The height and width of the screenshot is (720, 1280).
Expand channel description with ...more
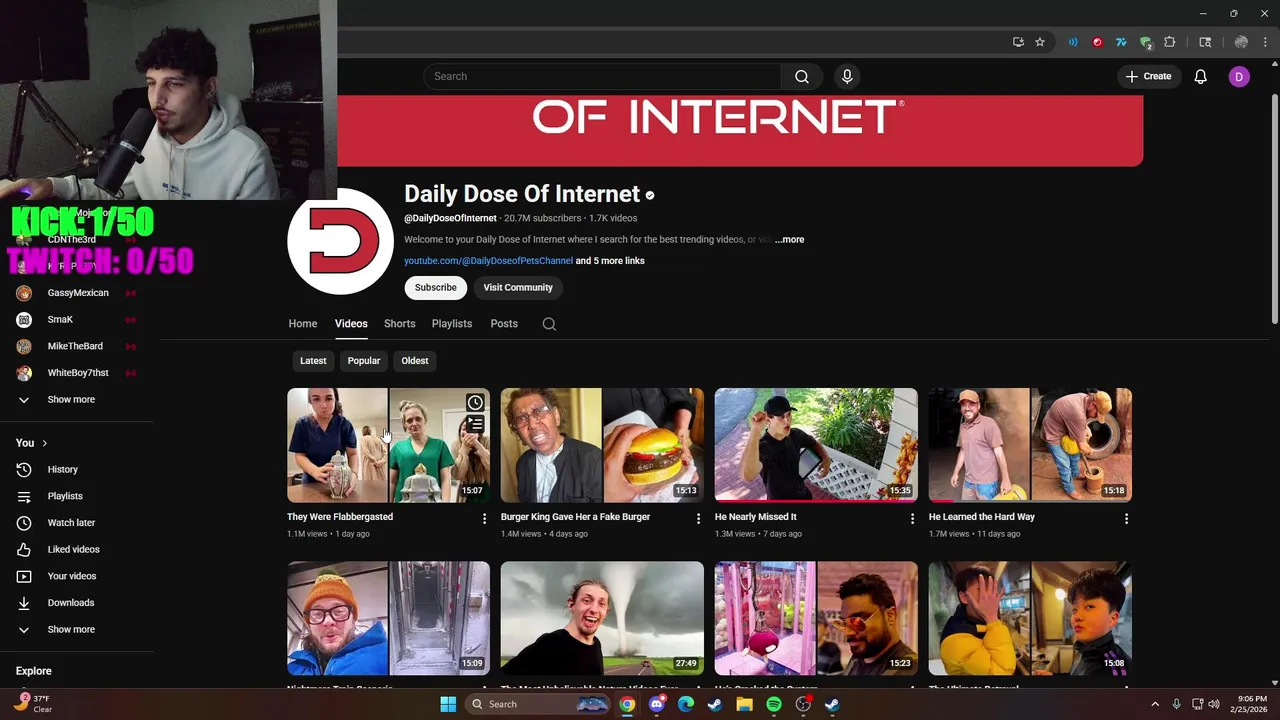point(789,240)
